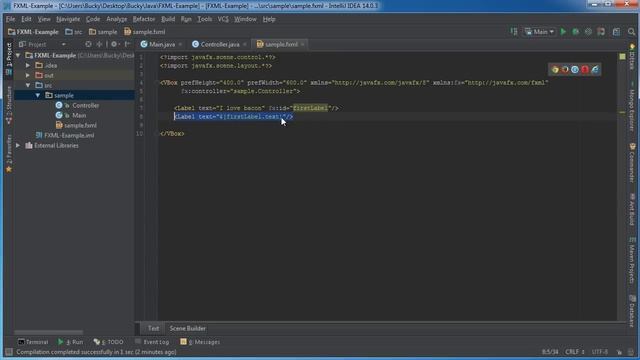Viewport: 640px width, 360px height.
Task: Open the TODO tool window
Action: tap(108, 342)
